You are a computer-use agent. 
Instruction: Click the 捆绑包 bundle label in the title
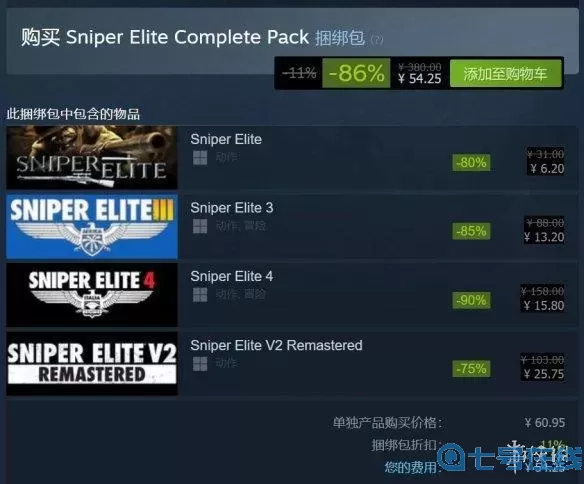[x=340, y=38]
